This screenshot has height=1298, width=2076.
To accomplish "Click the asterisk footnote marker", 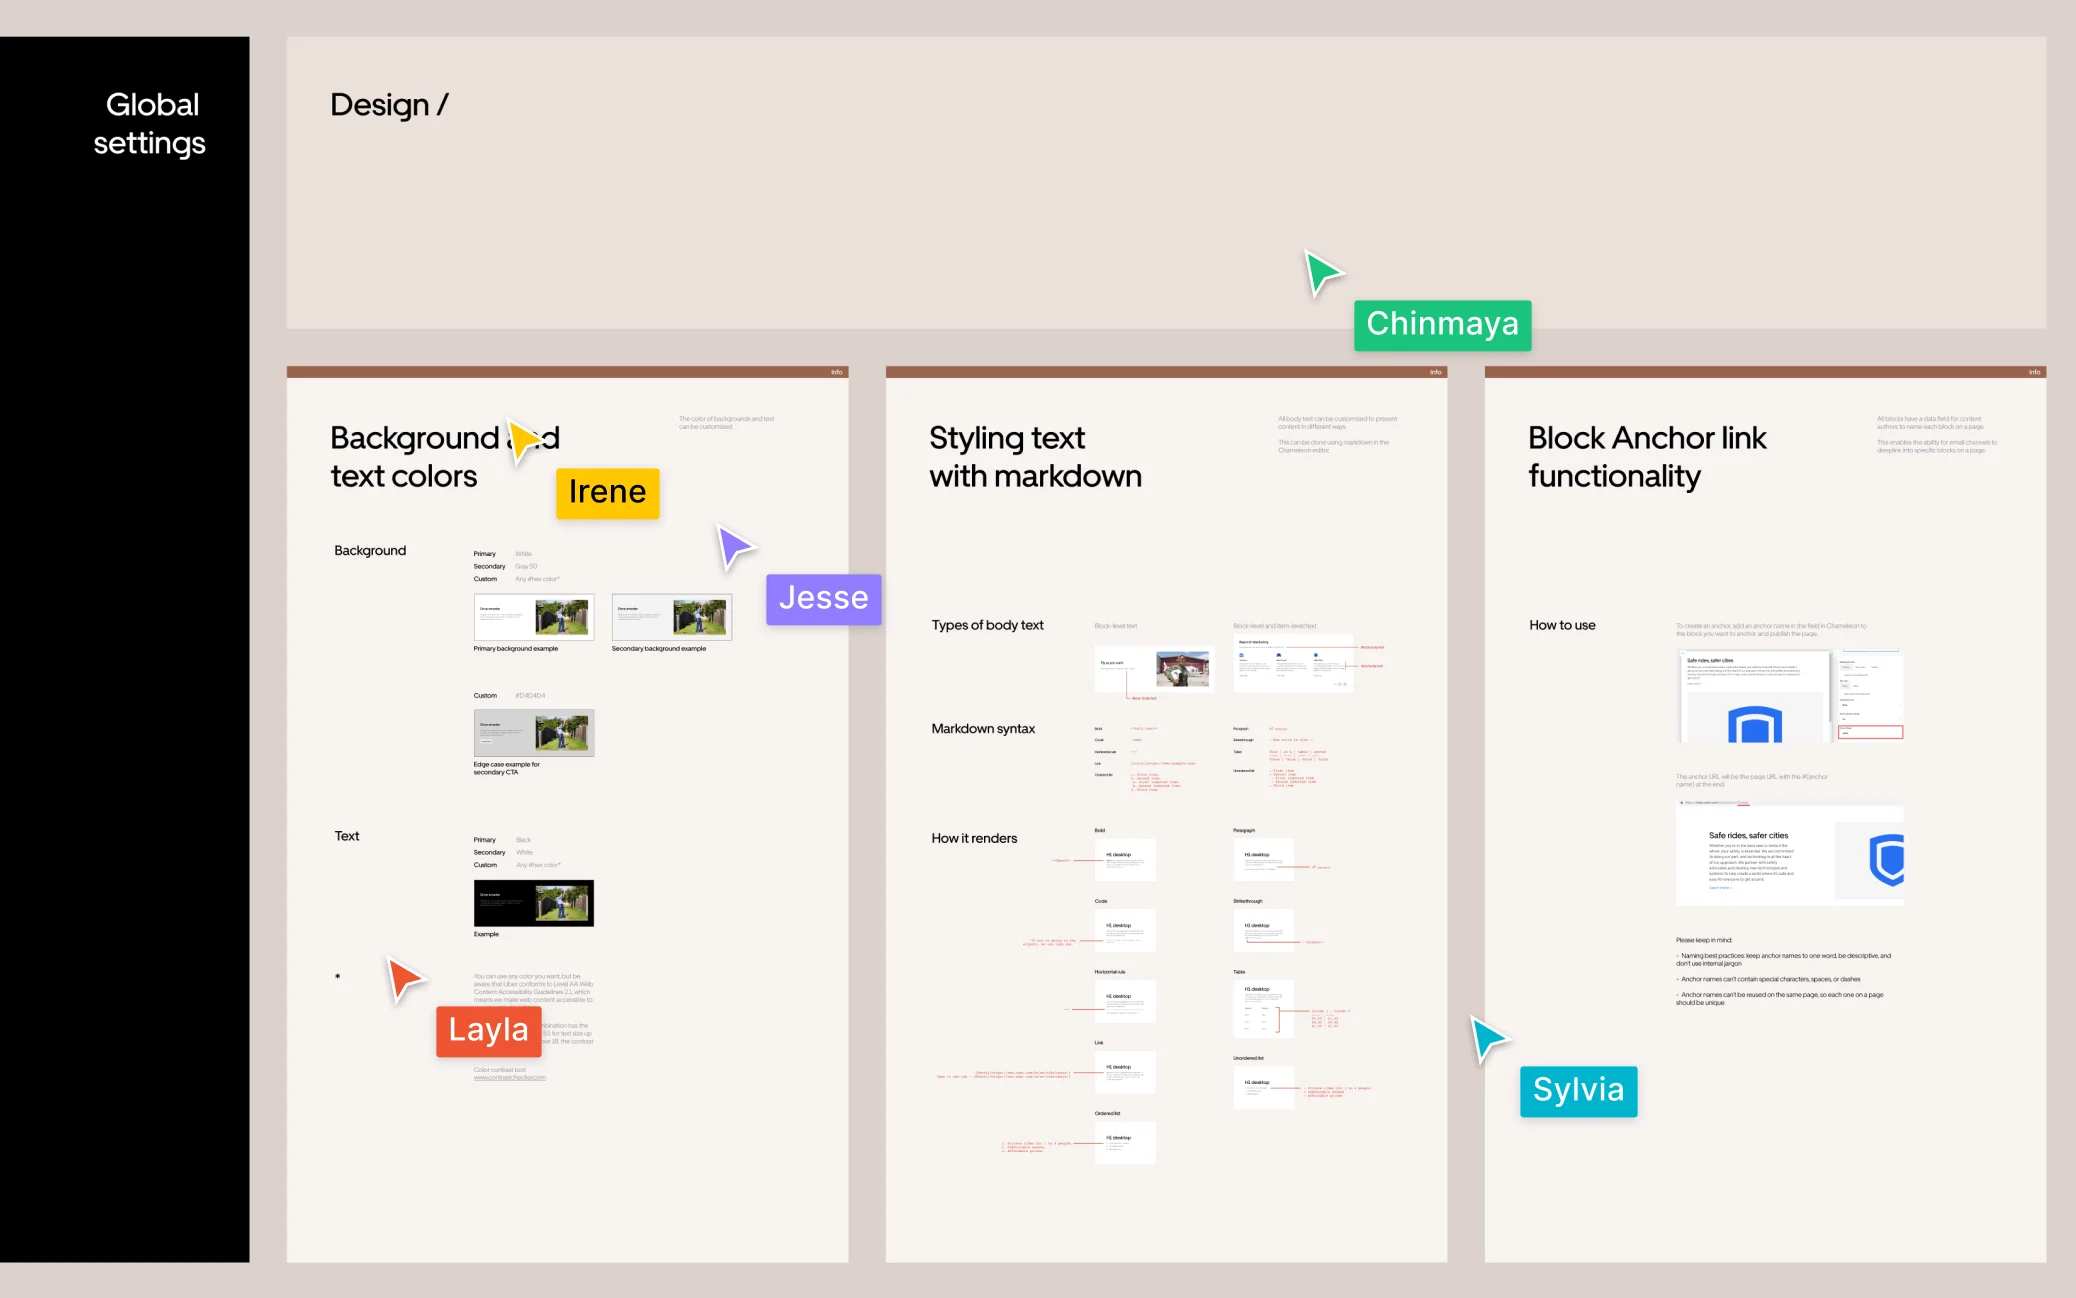I will (x=338, y=977).
